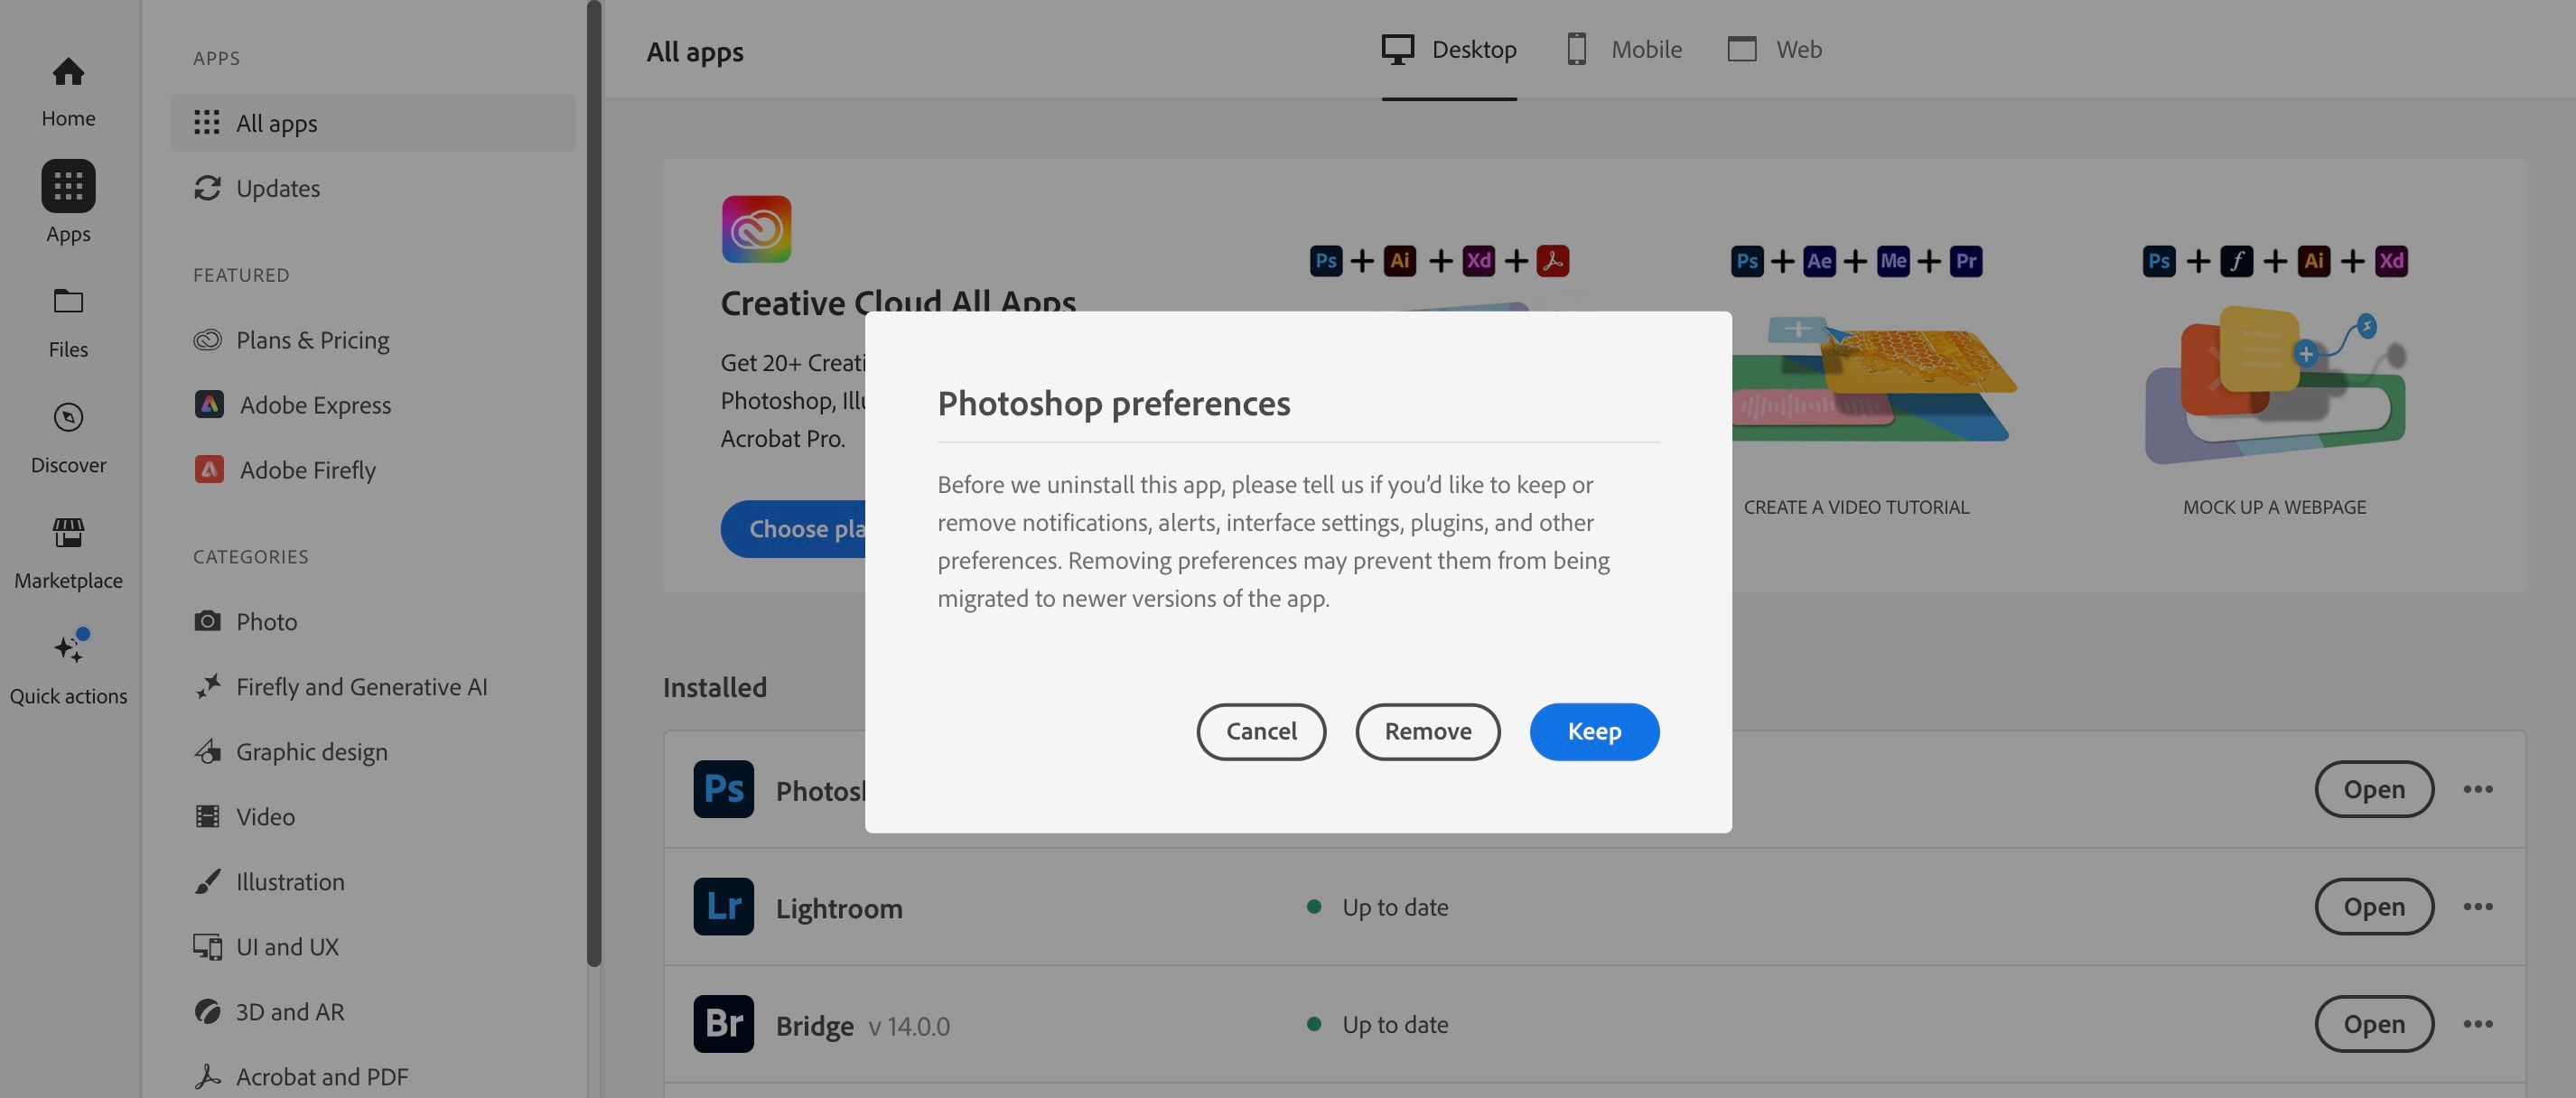
Task: Select the Adobe Express icon under Featured
Action: click(208, 404)
